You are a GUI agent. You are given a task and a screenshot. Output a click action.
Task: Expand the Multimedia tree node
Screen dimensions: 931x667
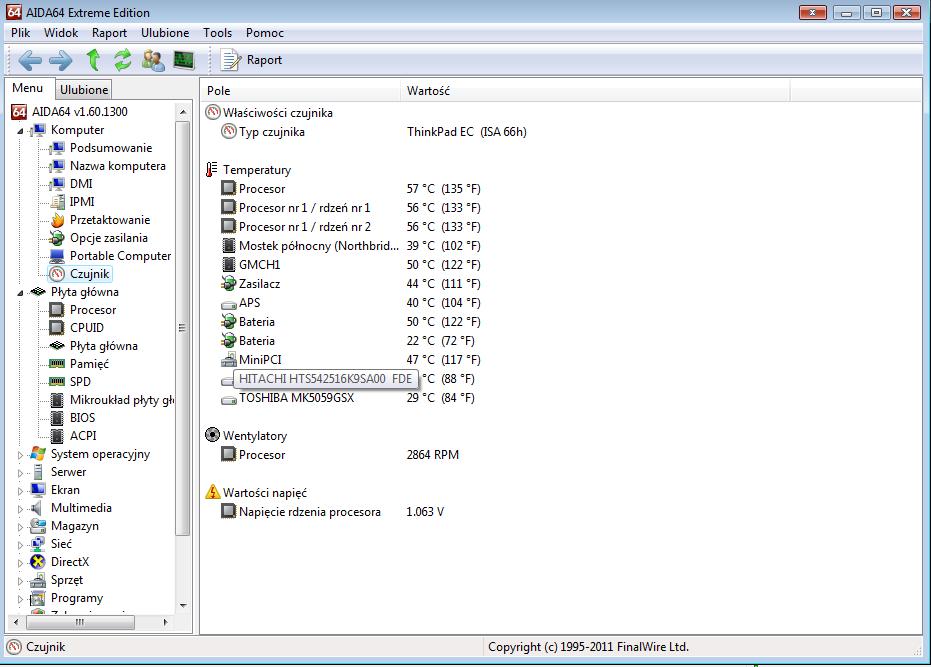click(x=20, y=509)
